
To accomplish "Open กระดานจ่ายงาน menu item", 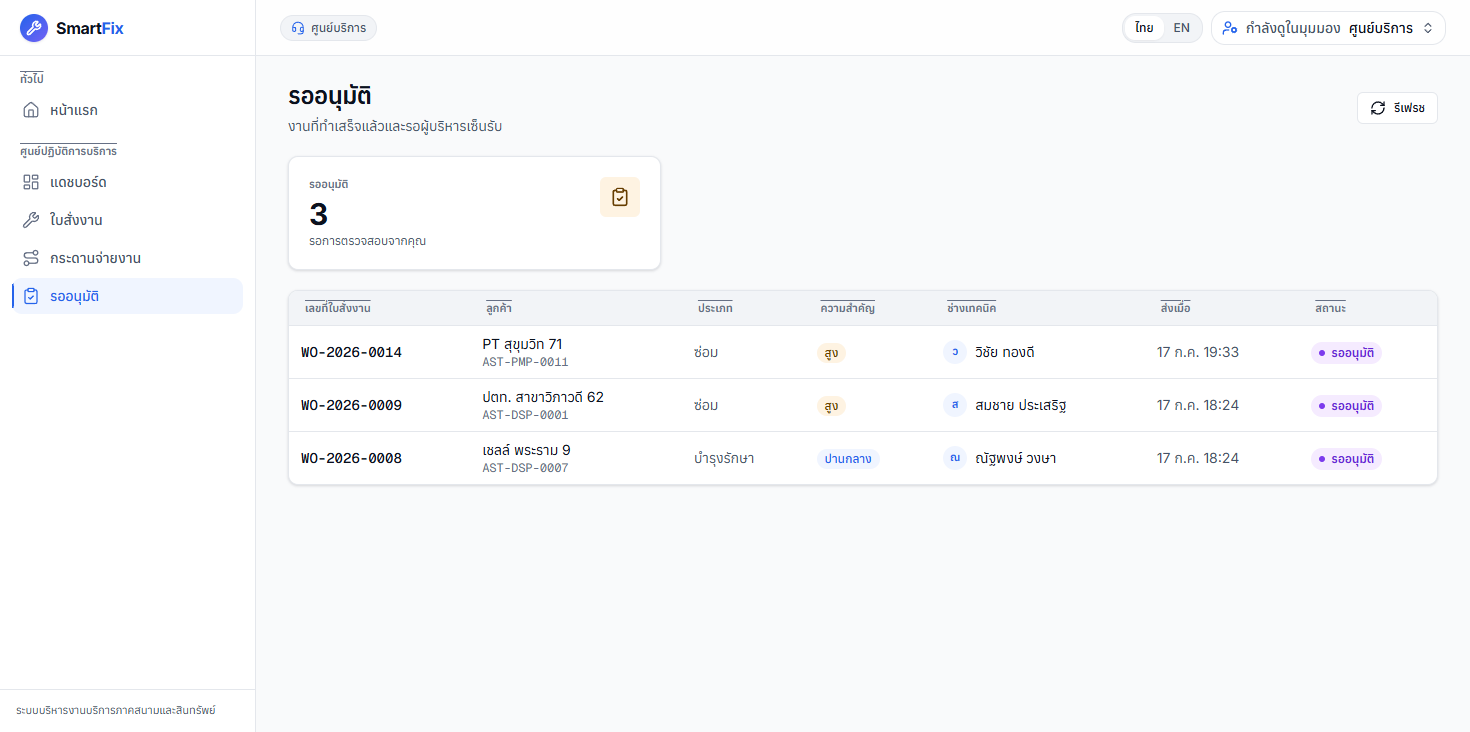I will [x=127, y=258].
